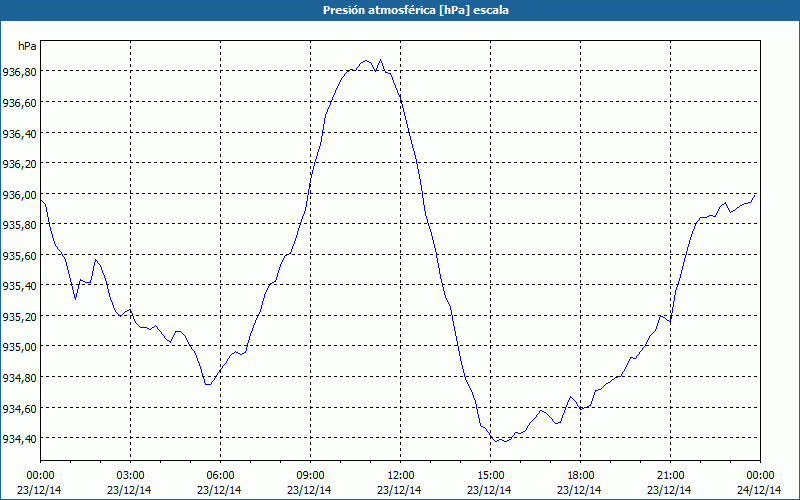This screenshot has height=500, width=800.
Task: Click the 935,00 y-axis value
Action: (19, 347)
